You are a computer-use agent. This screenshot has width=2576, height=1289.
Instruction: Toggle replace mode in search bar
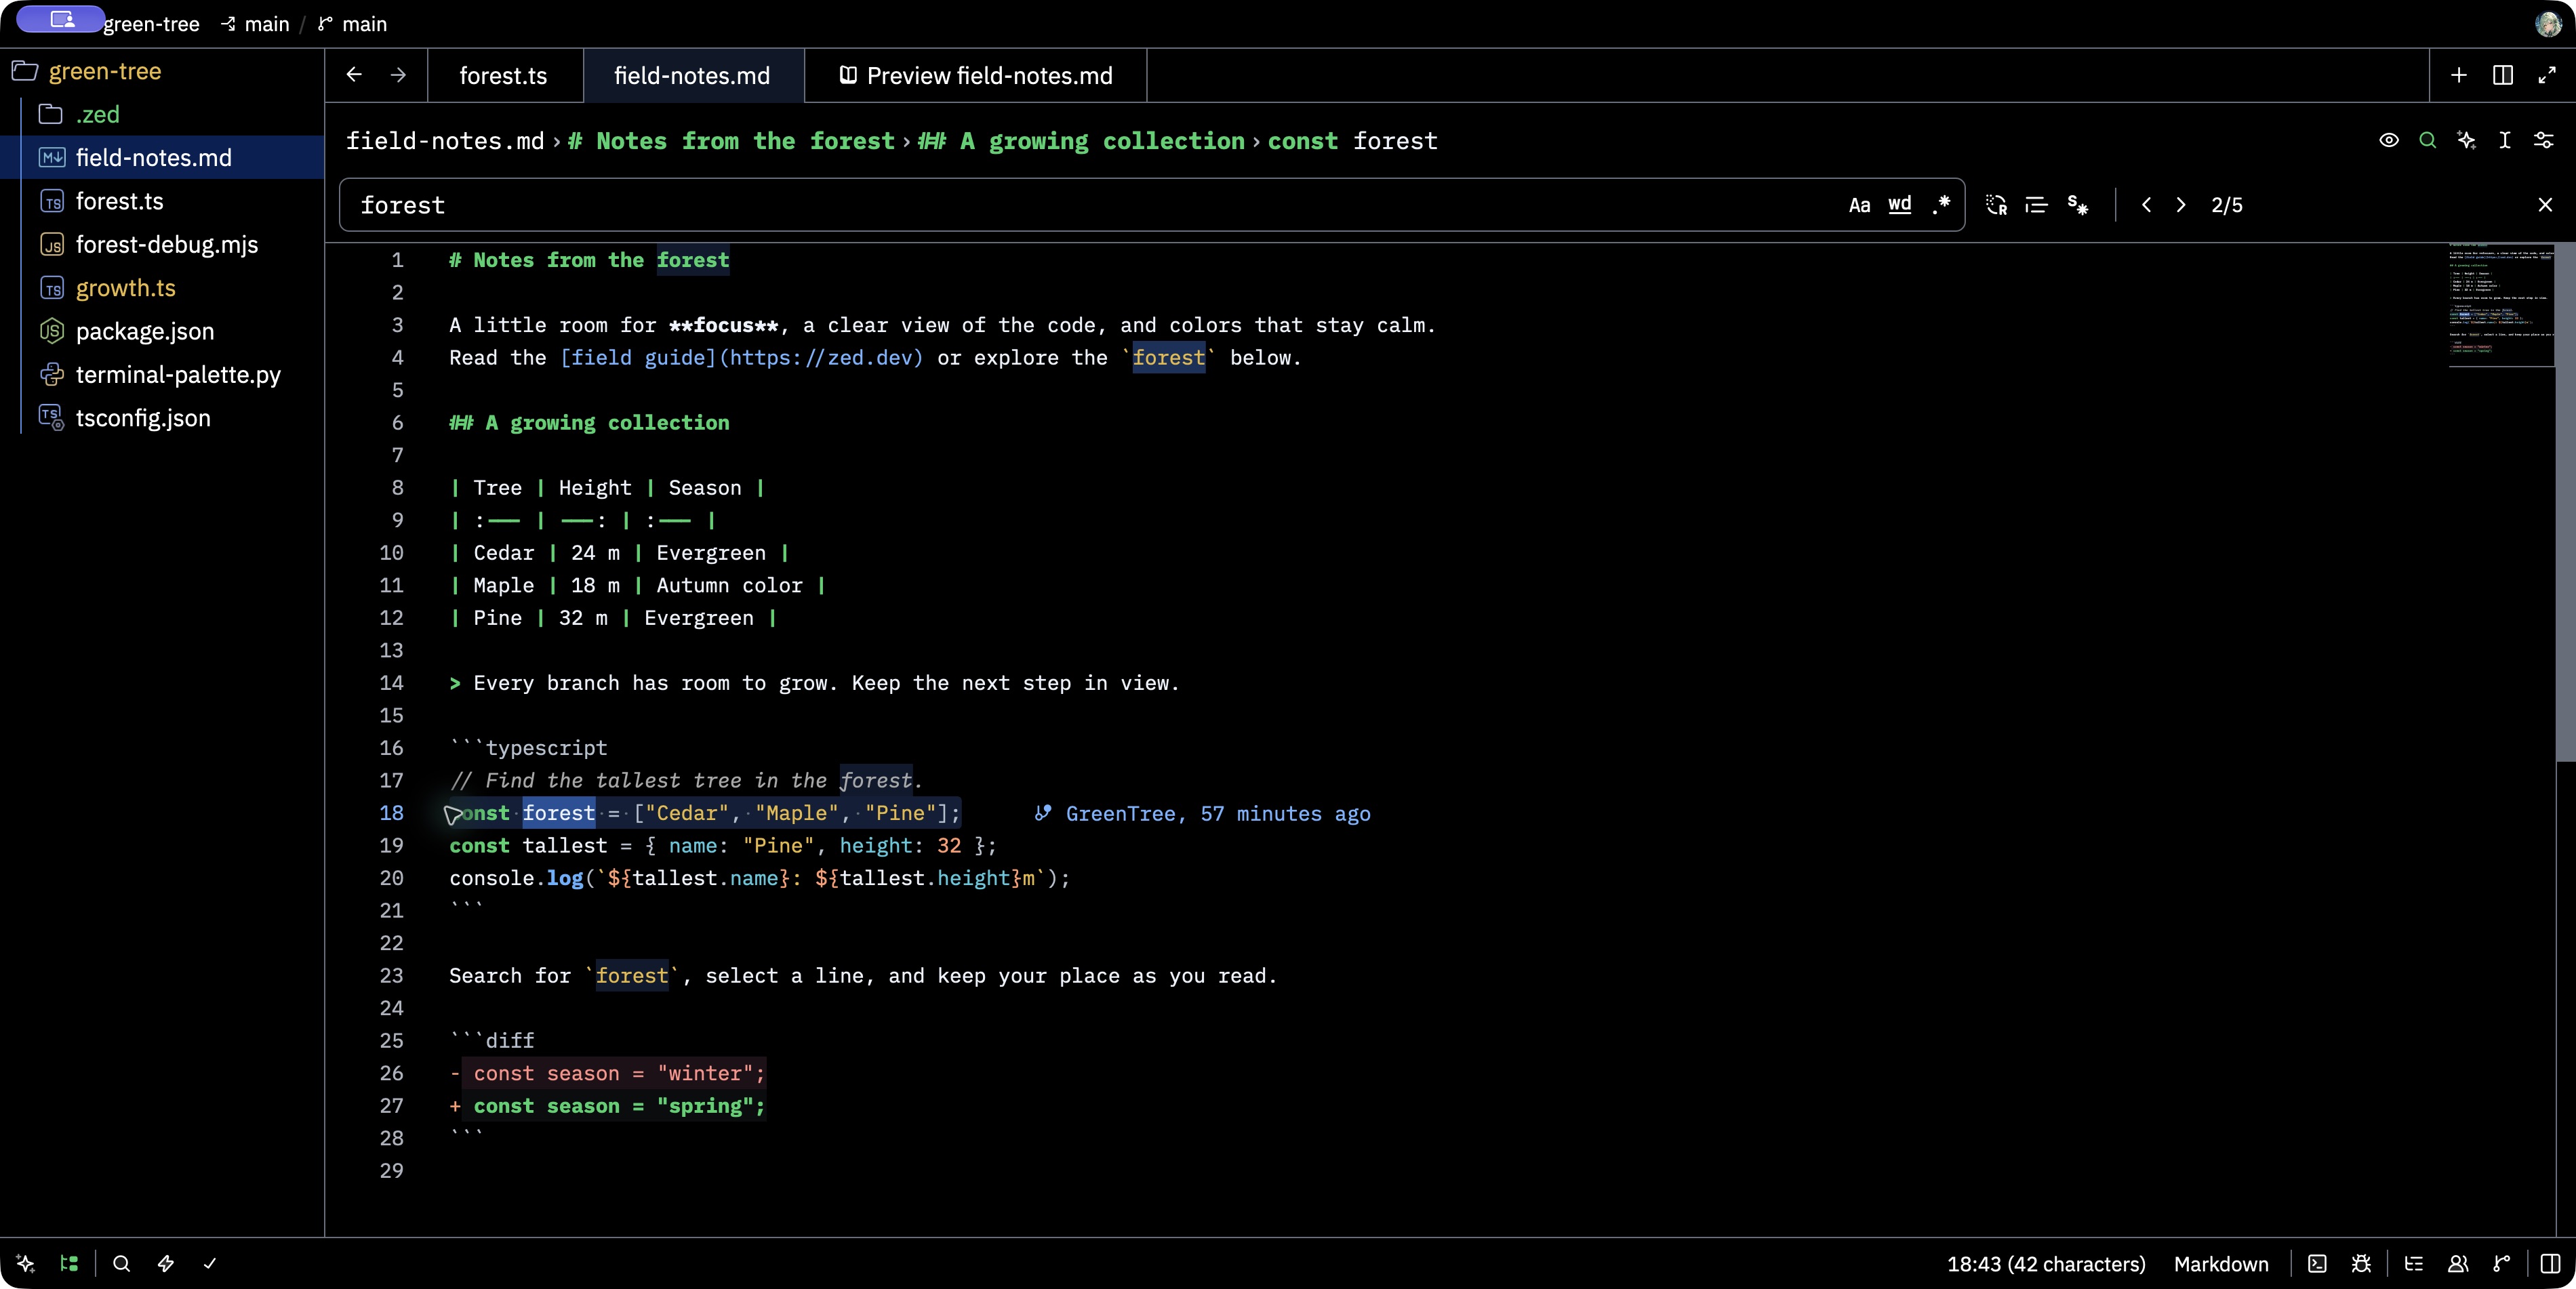(1997, 205)
